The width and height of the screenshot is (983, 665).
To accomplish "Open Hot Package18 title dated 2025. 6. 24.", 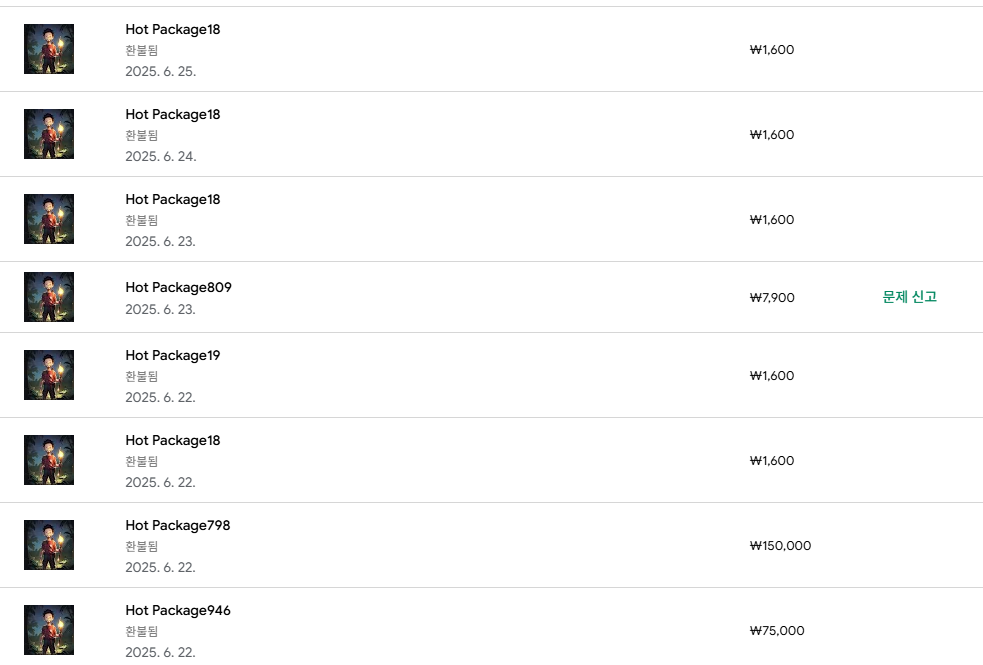I will click(x=172, y=114).
